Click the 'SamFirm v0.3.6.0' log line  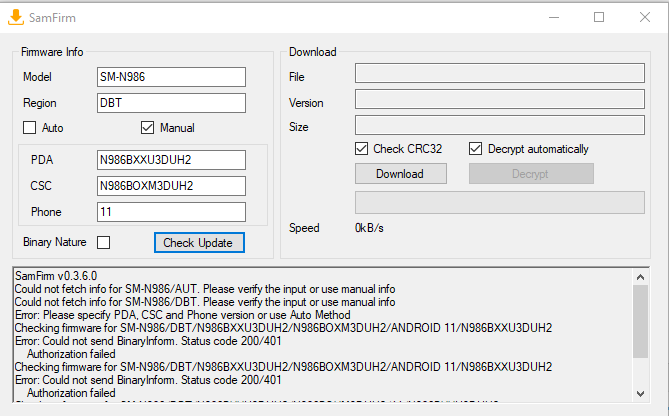56,276
